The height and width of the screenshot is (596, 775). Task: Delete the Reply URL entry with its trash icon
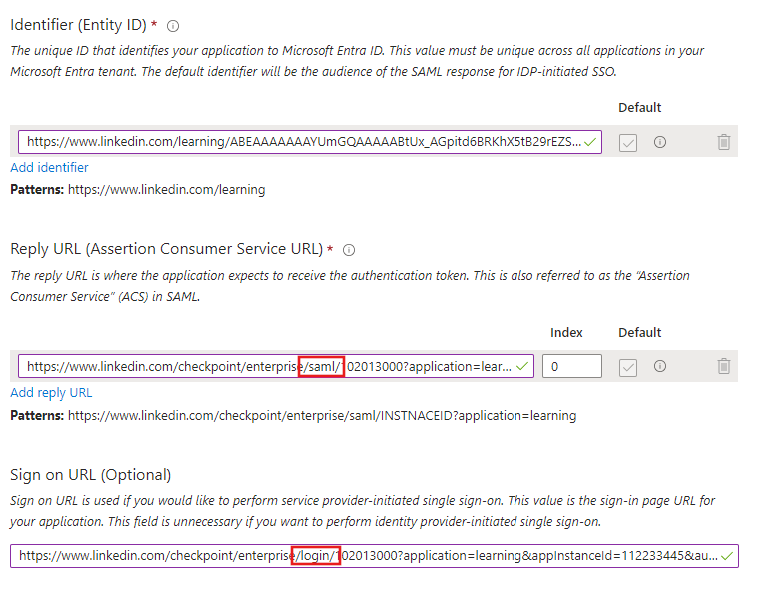click(724, 366)
